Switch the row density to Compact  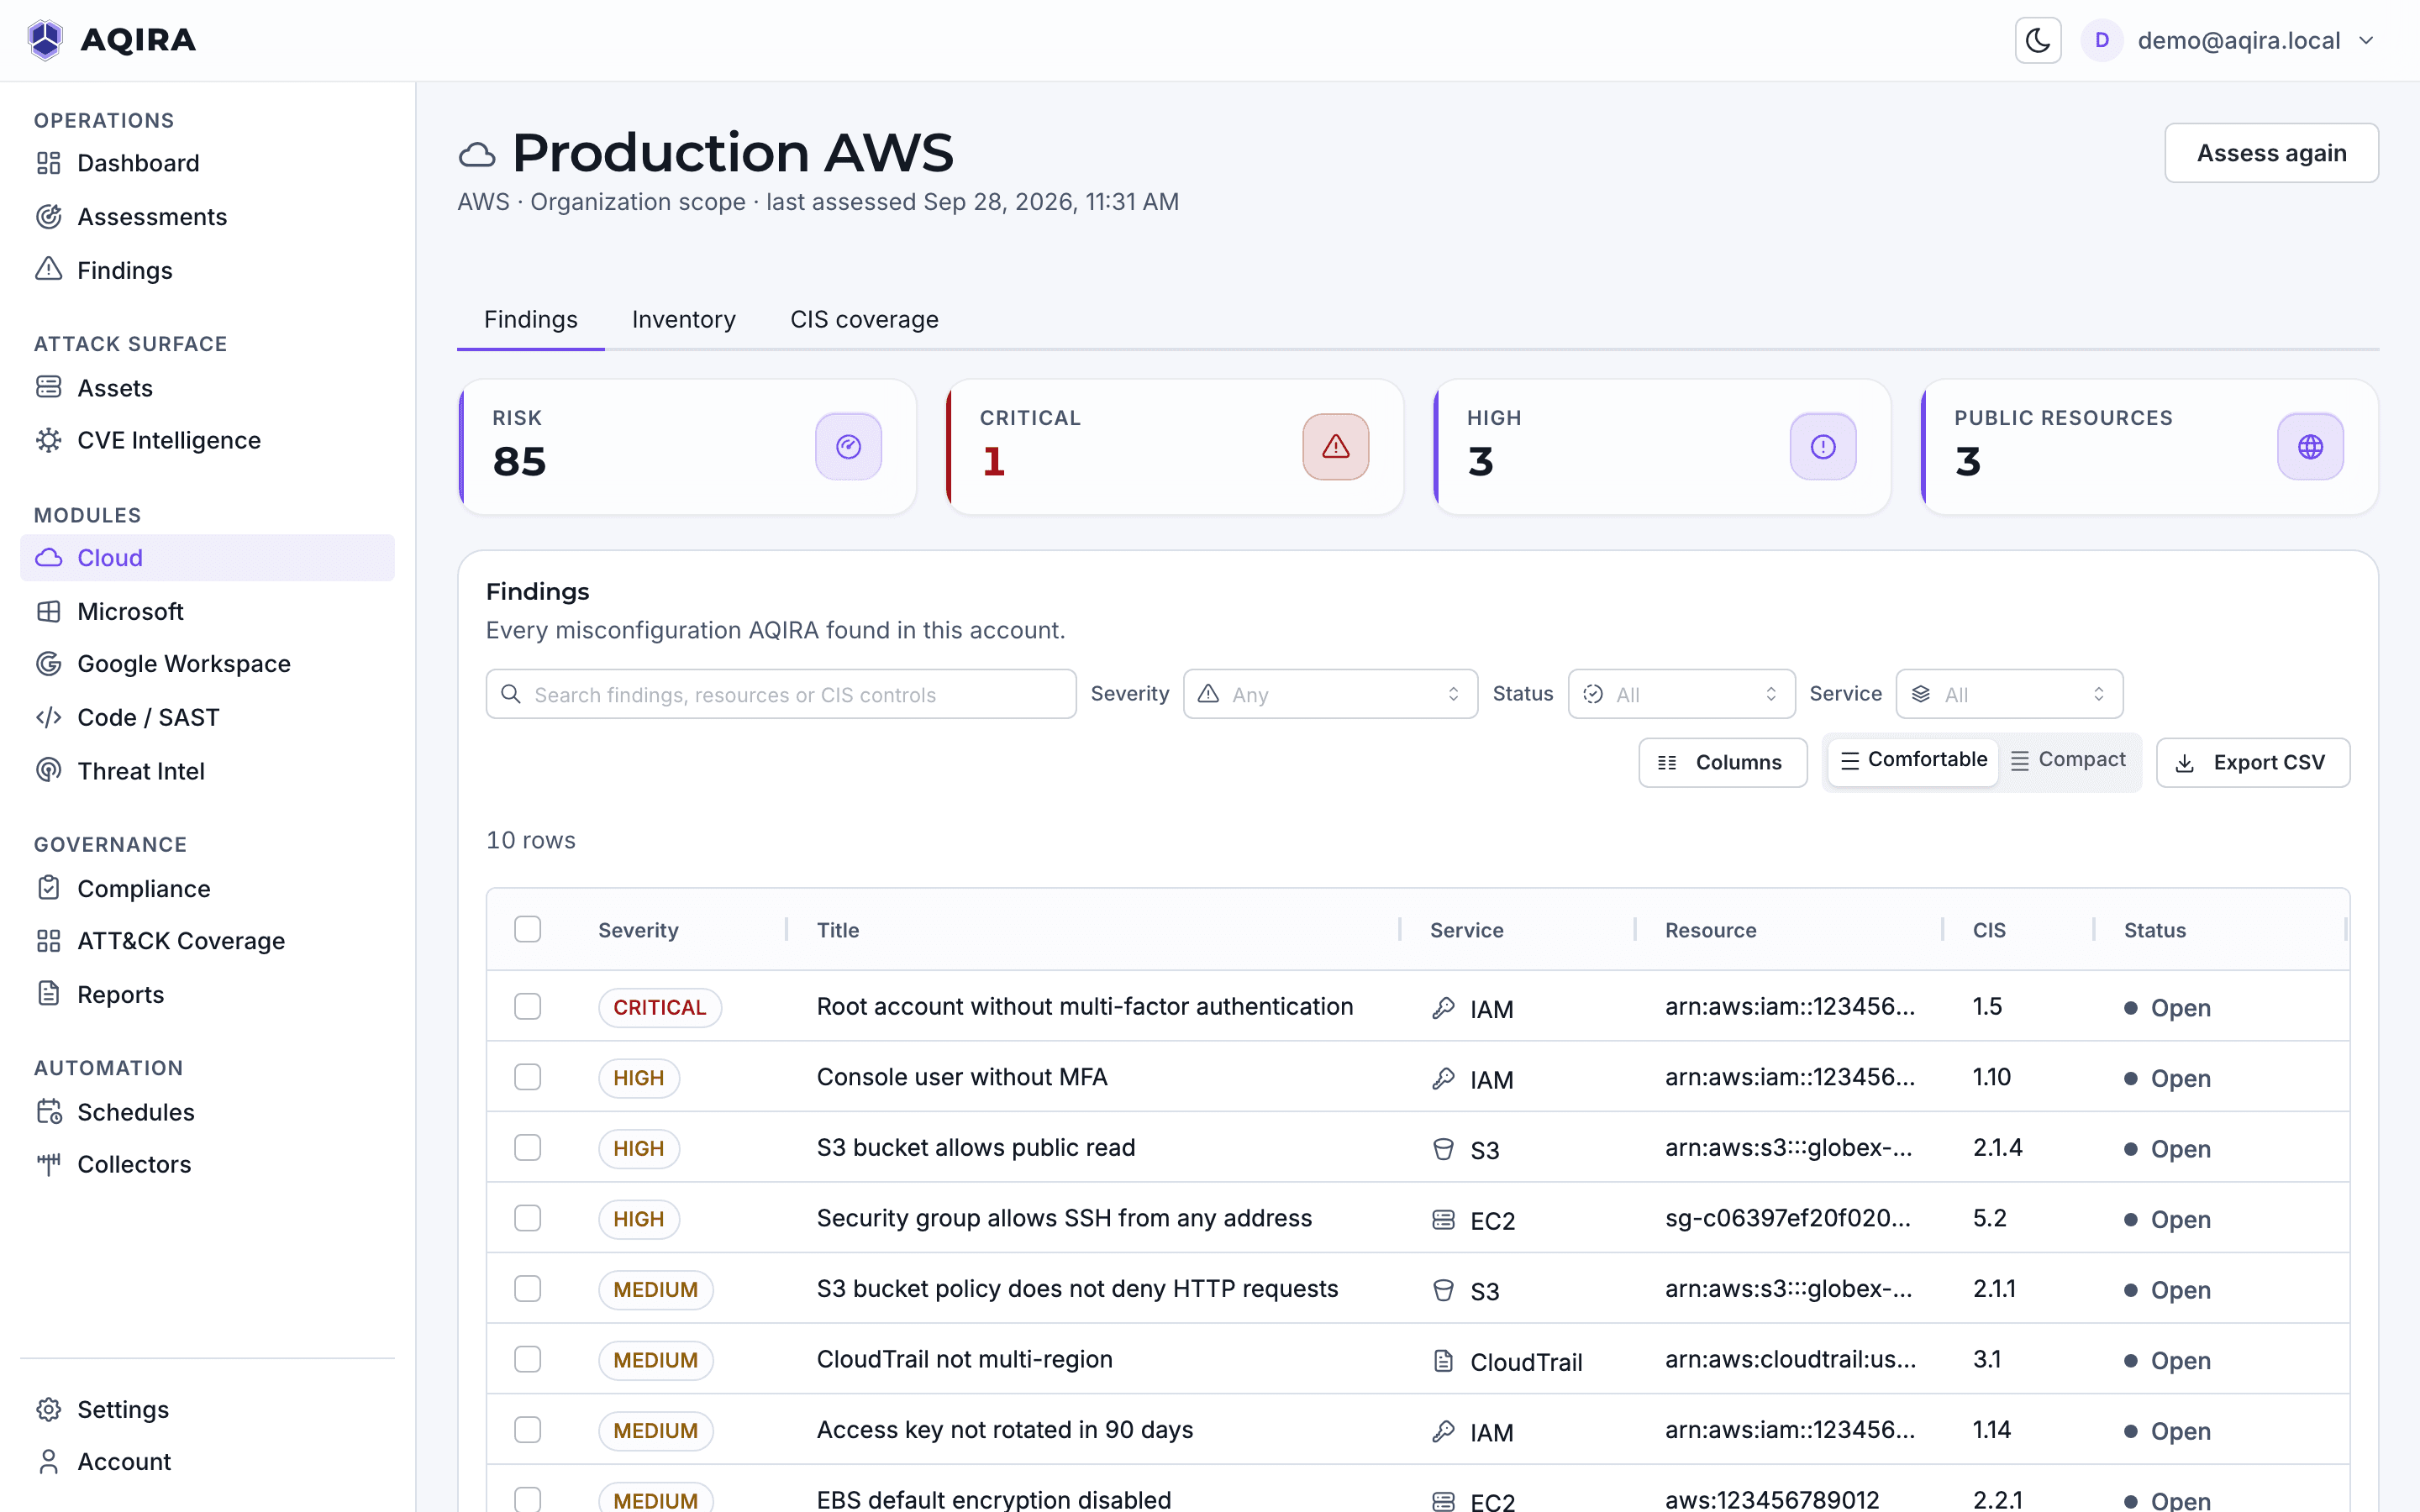[x=2067, y=760]
